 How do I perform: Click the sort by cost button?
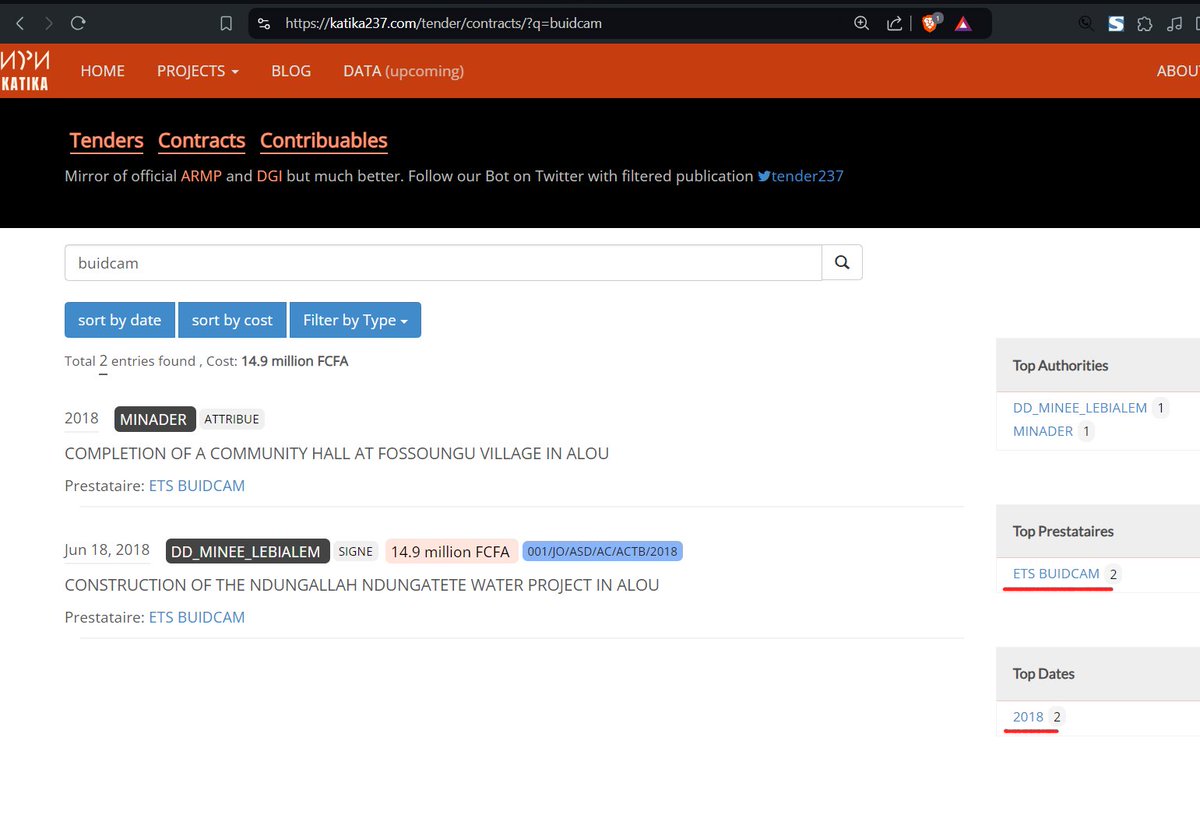coord(232,320)
